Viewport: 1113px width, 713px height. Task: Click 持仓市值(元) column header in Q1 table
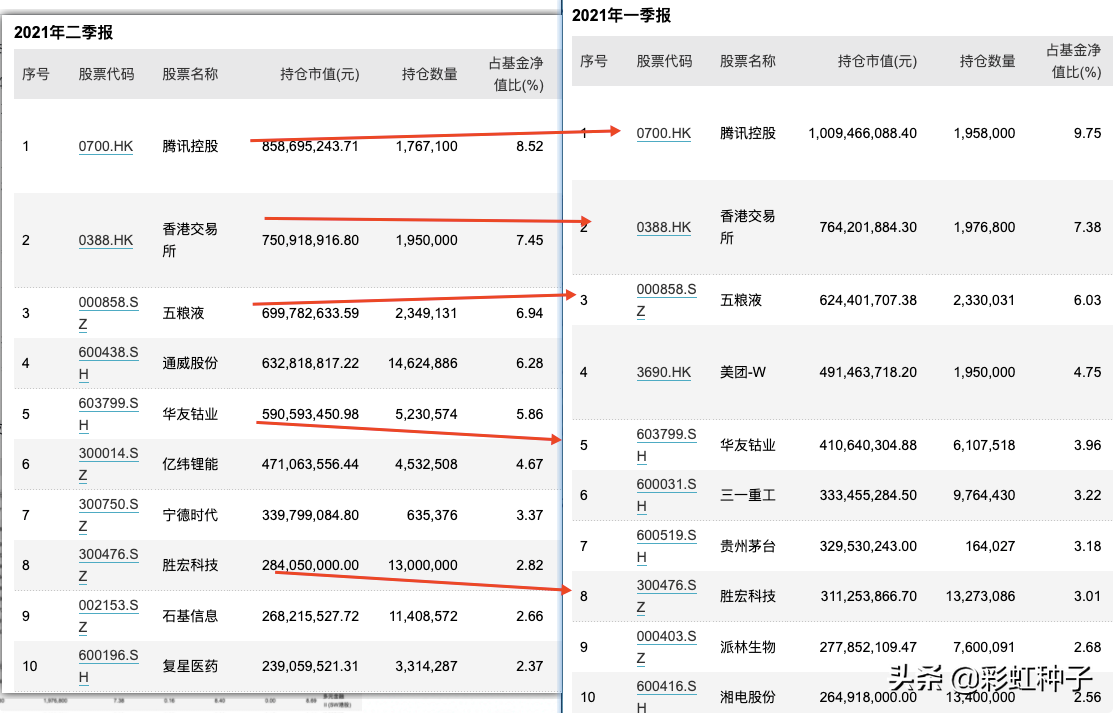pos(877,61)
